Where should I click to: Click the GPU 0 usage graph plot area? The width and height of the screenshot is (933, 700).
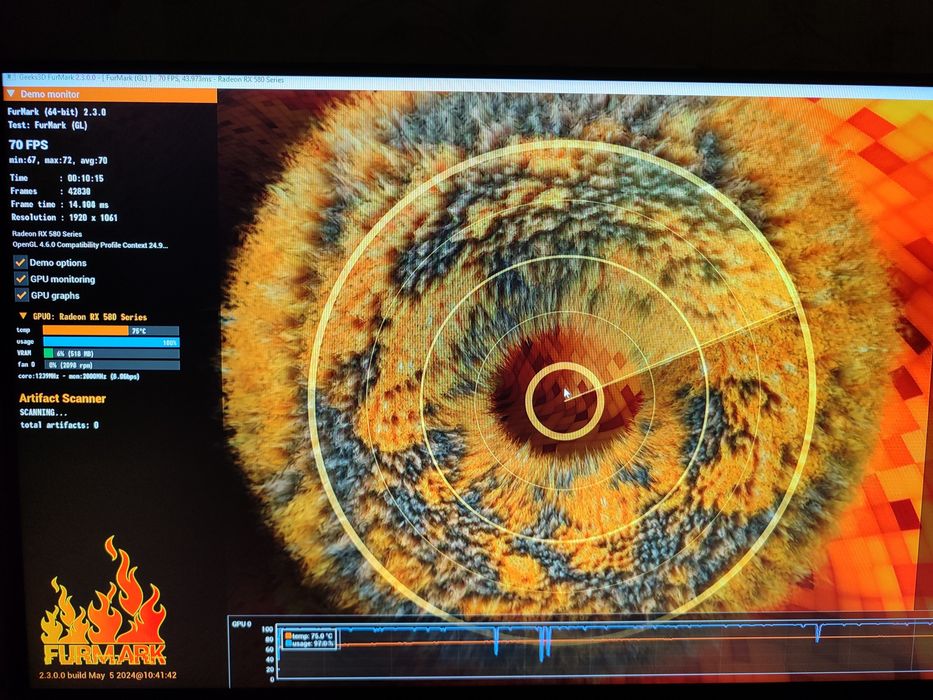click(x=604, y=650)
